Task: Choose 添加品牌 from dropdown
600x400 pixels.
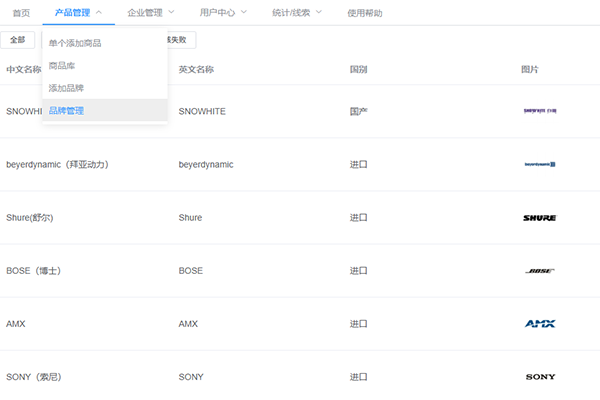Action: pos(105,88)
